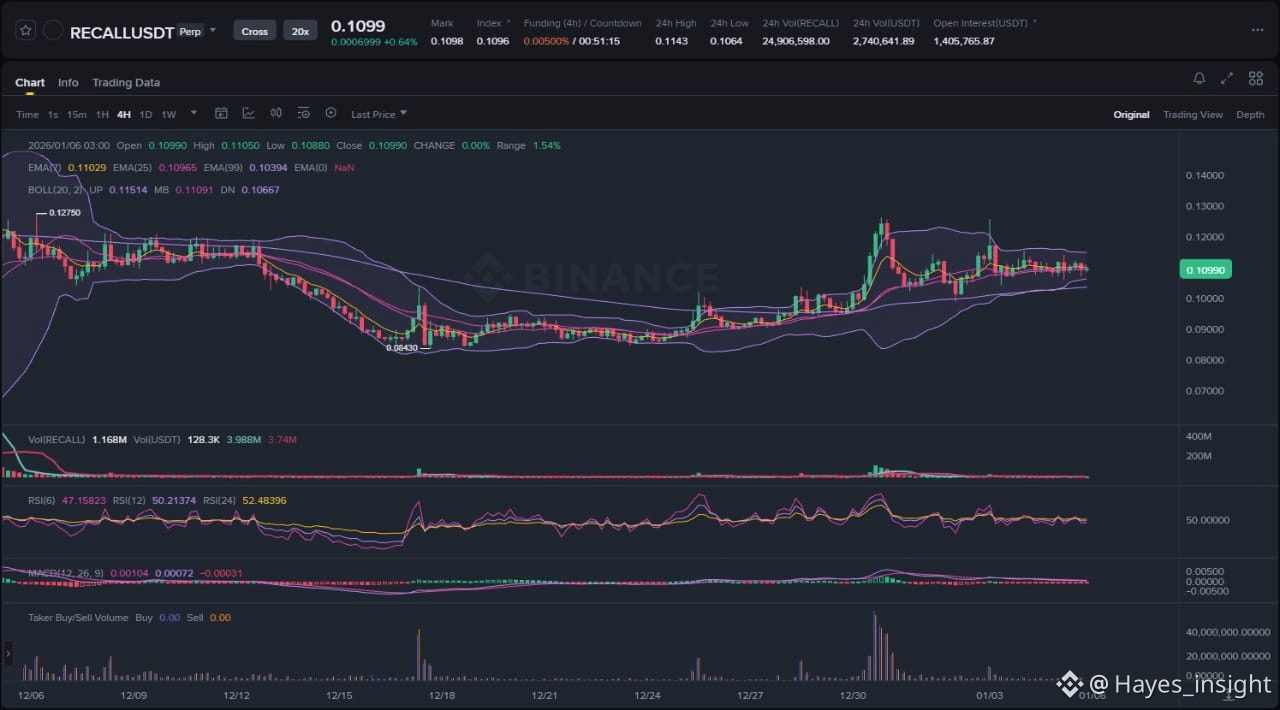The image size is (1280, 710).
Task: Click the Open Interest(USDT) label
Action: [980, 23]
